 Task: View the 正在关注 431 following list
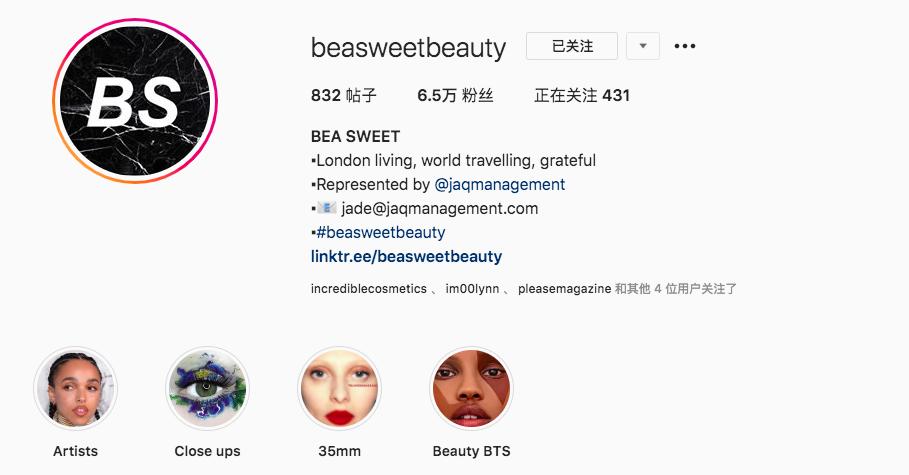tap(582, 95)
